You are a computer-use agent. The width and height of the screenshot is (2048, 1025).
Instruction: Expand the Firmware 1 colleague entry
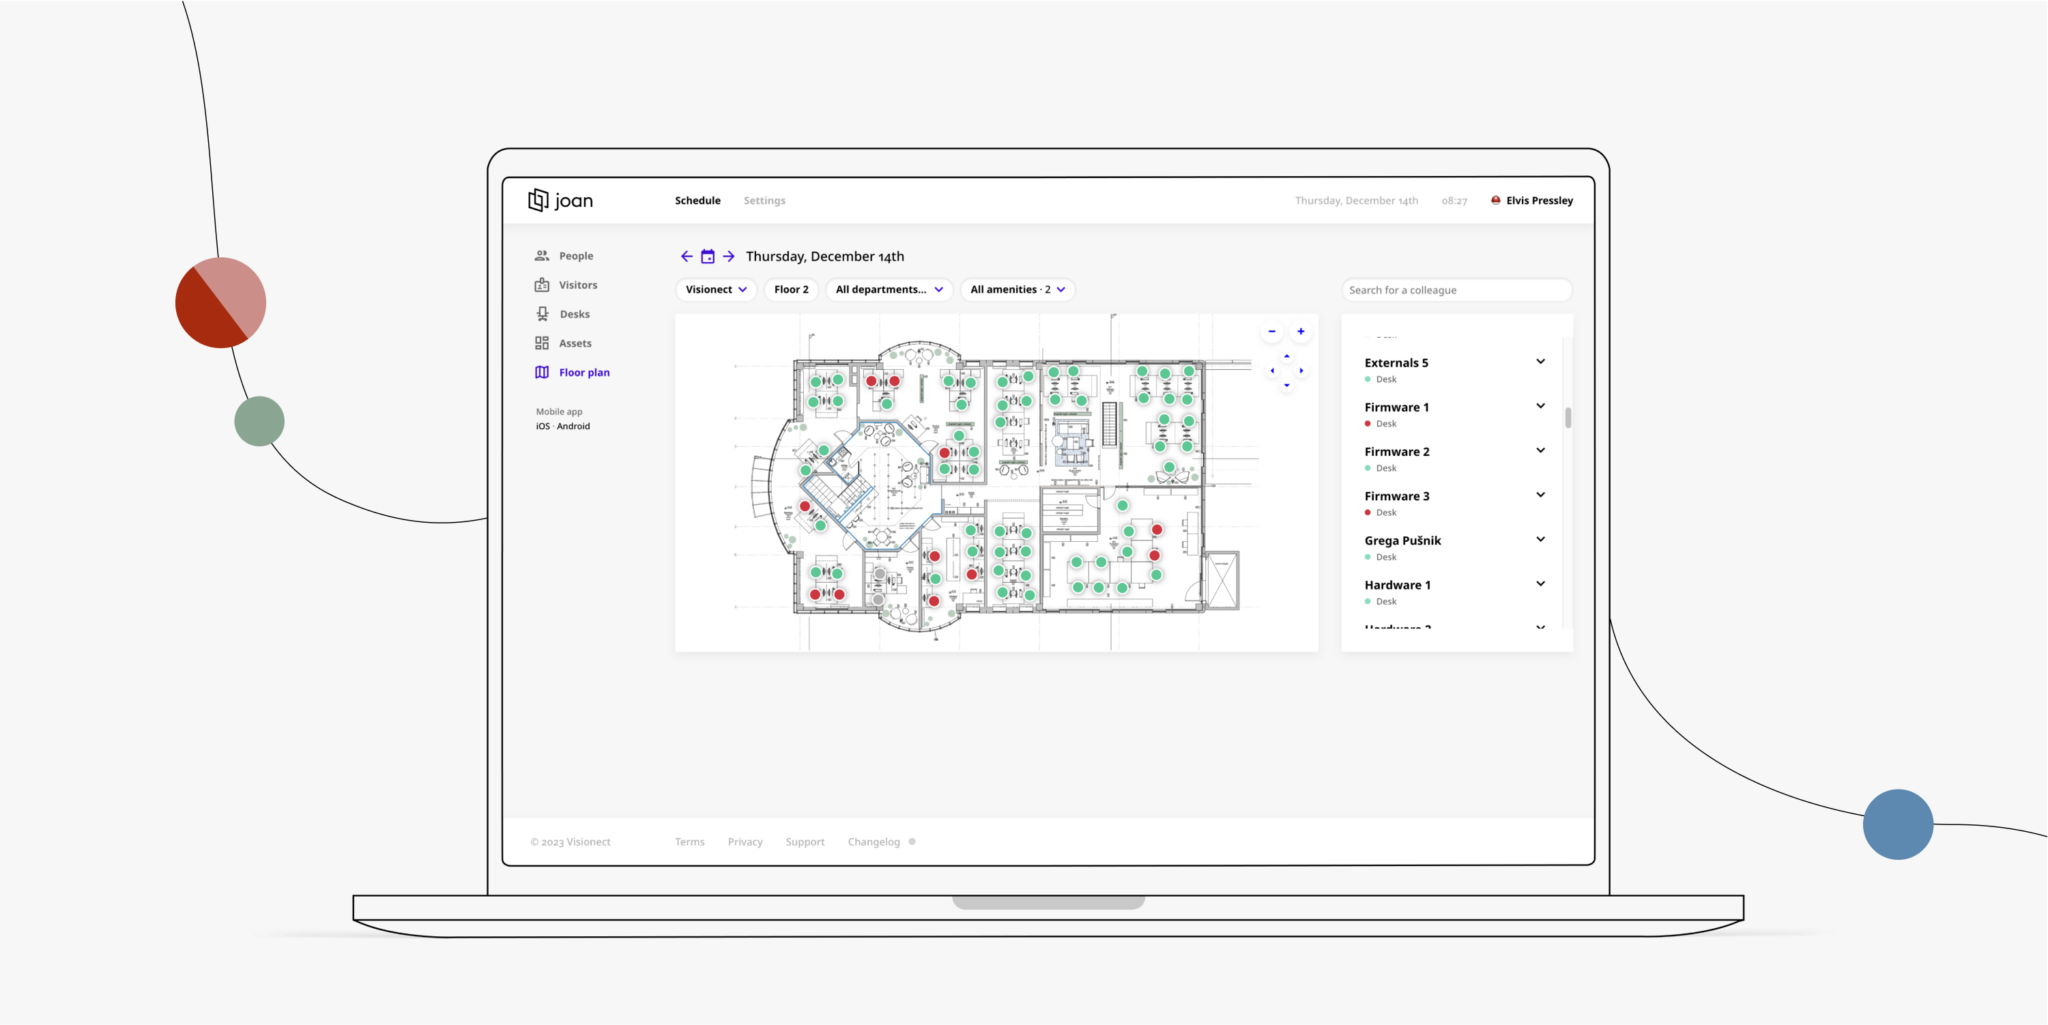click(x=1540, y=406)
